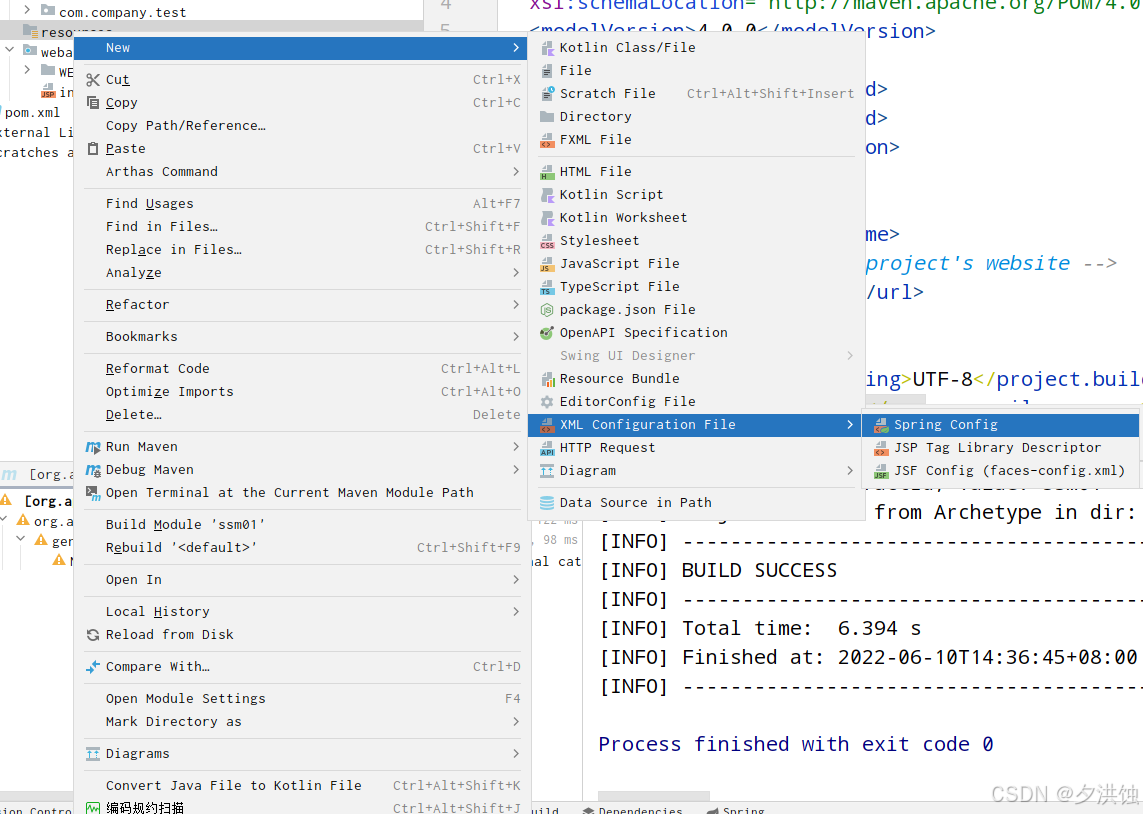Click the JavaScript File icon
The image size is (1143, 814).
pos(547,264)
